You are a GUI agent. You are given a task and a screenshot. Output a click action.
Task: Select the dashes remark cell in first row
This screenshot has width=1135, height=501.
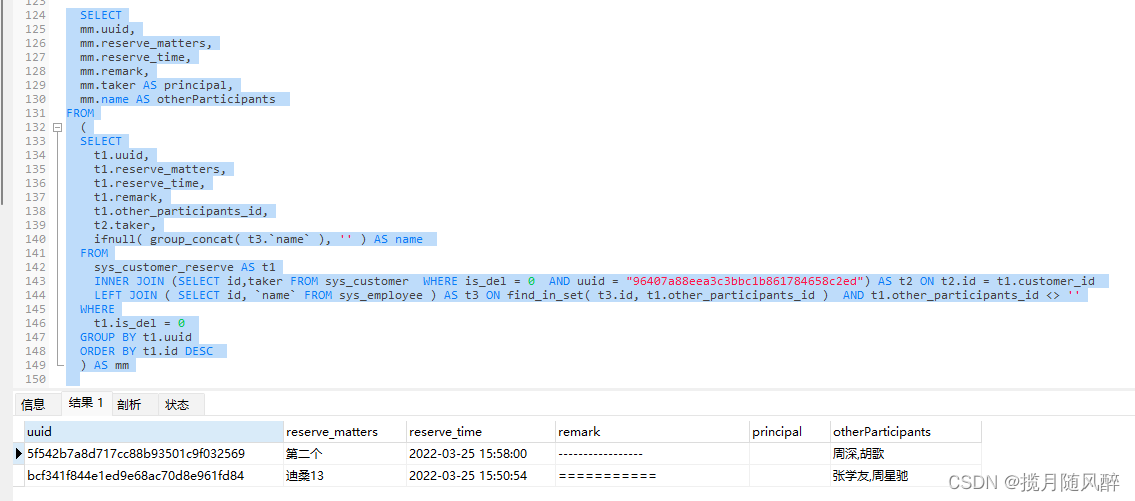click(x=652, y=454)
